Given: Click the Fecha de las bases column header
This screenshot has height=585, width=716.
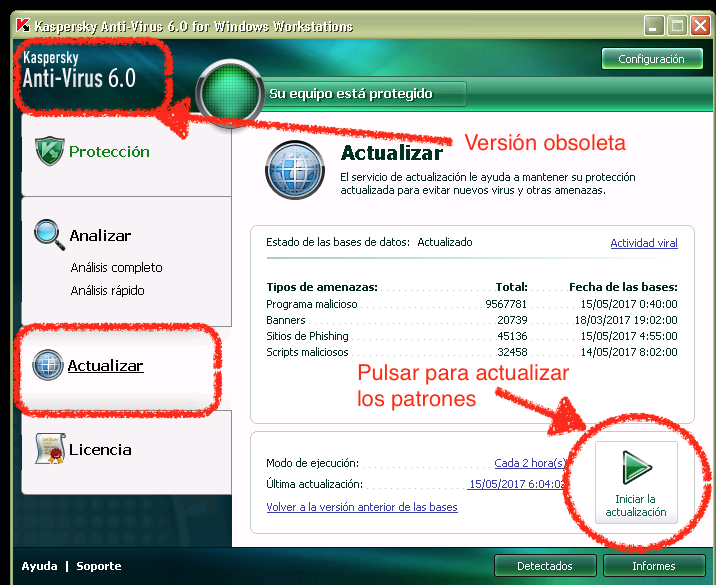Looking at the screenshot, I should tap(623, 287).
